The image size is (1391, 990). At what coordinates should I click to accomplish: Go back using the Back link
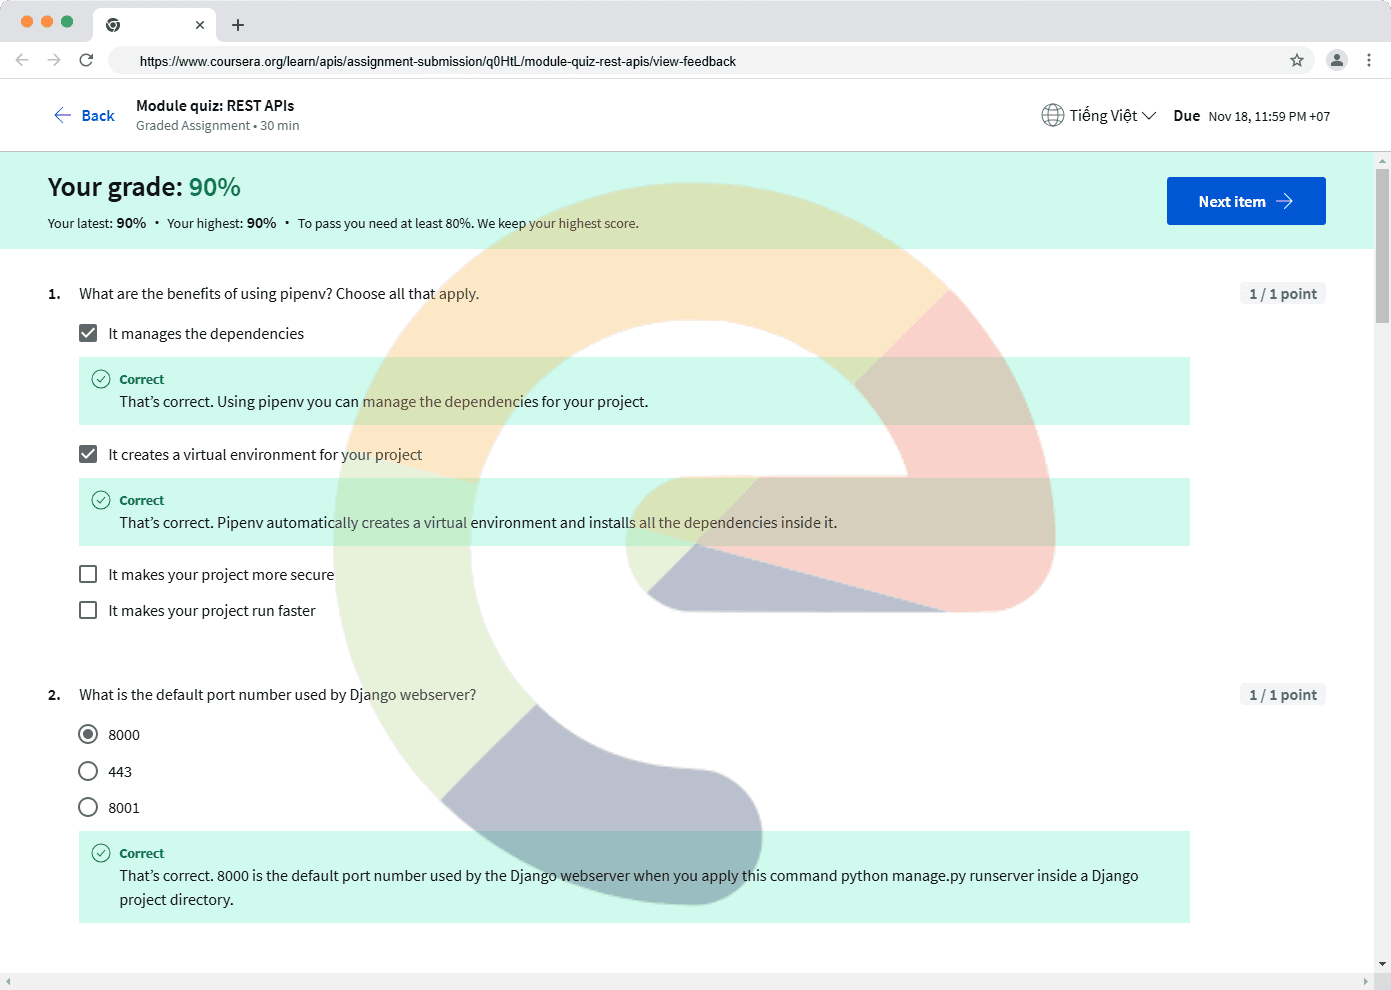[x=84, y=115]
